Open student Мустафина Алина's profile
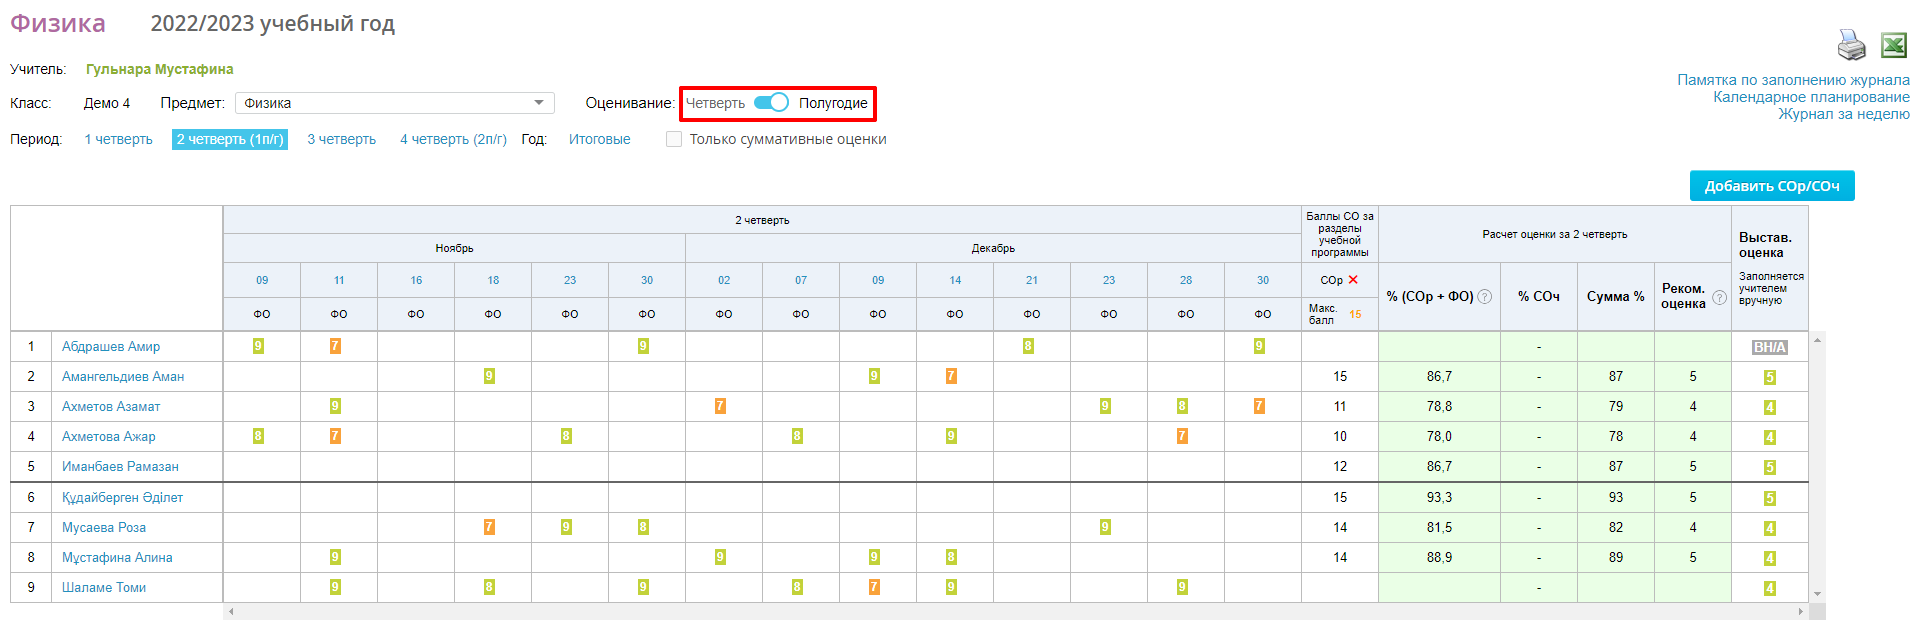This screenshot has width=1917, height=623. [x=117, y=558]
